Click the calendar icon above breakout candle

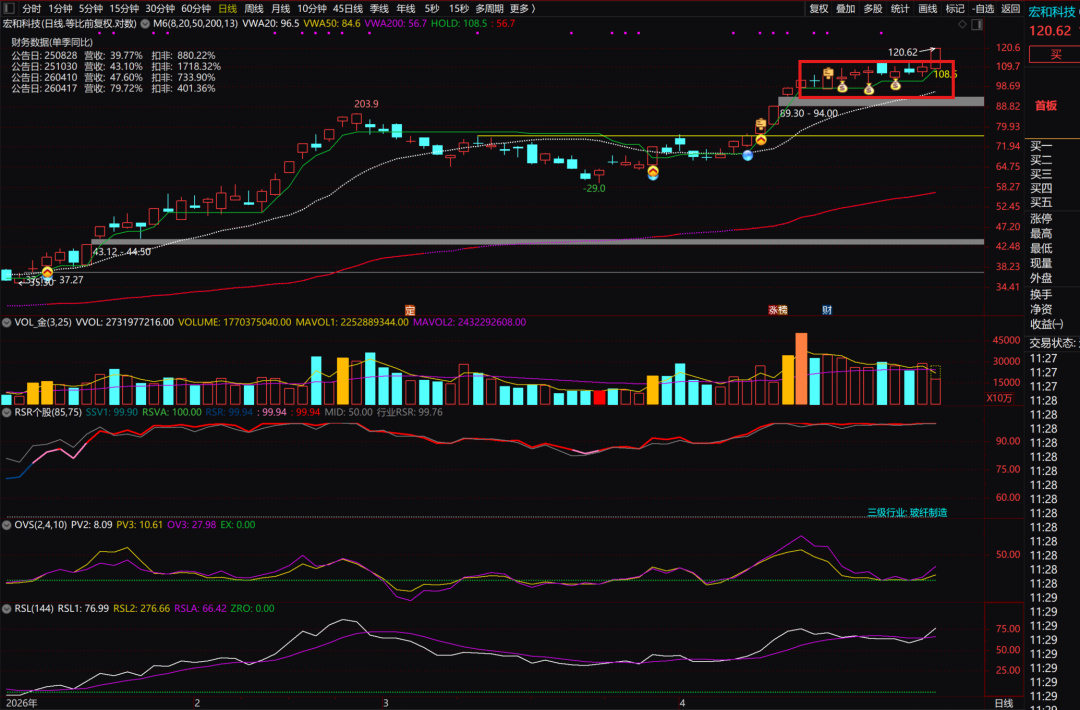point(760,125)
